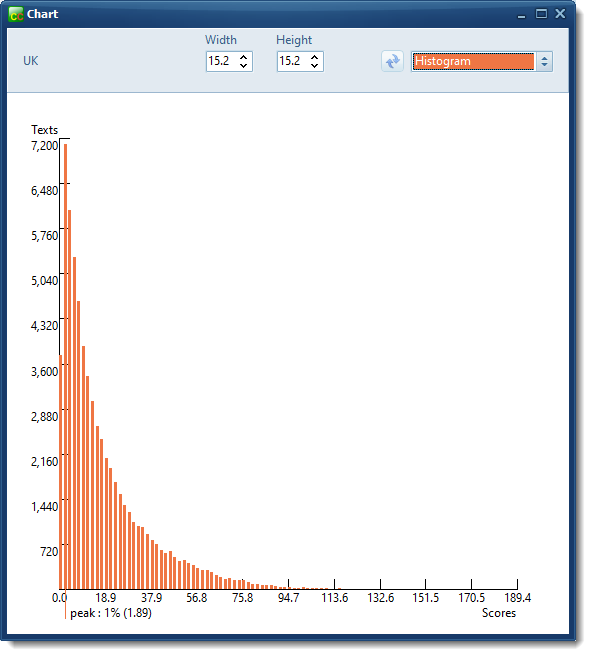591x656 pixels.
Task: Click the 3,600 y-axis value
Action: tap(45, 372)
